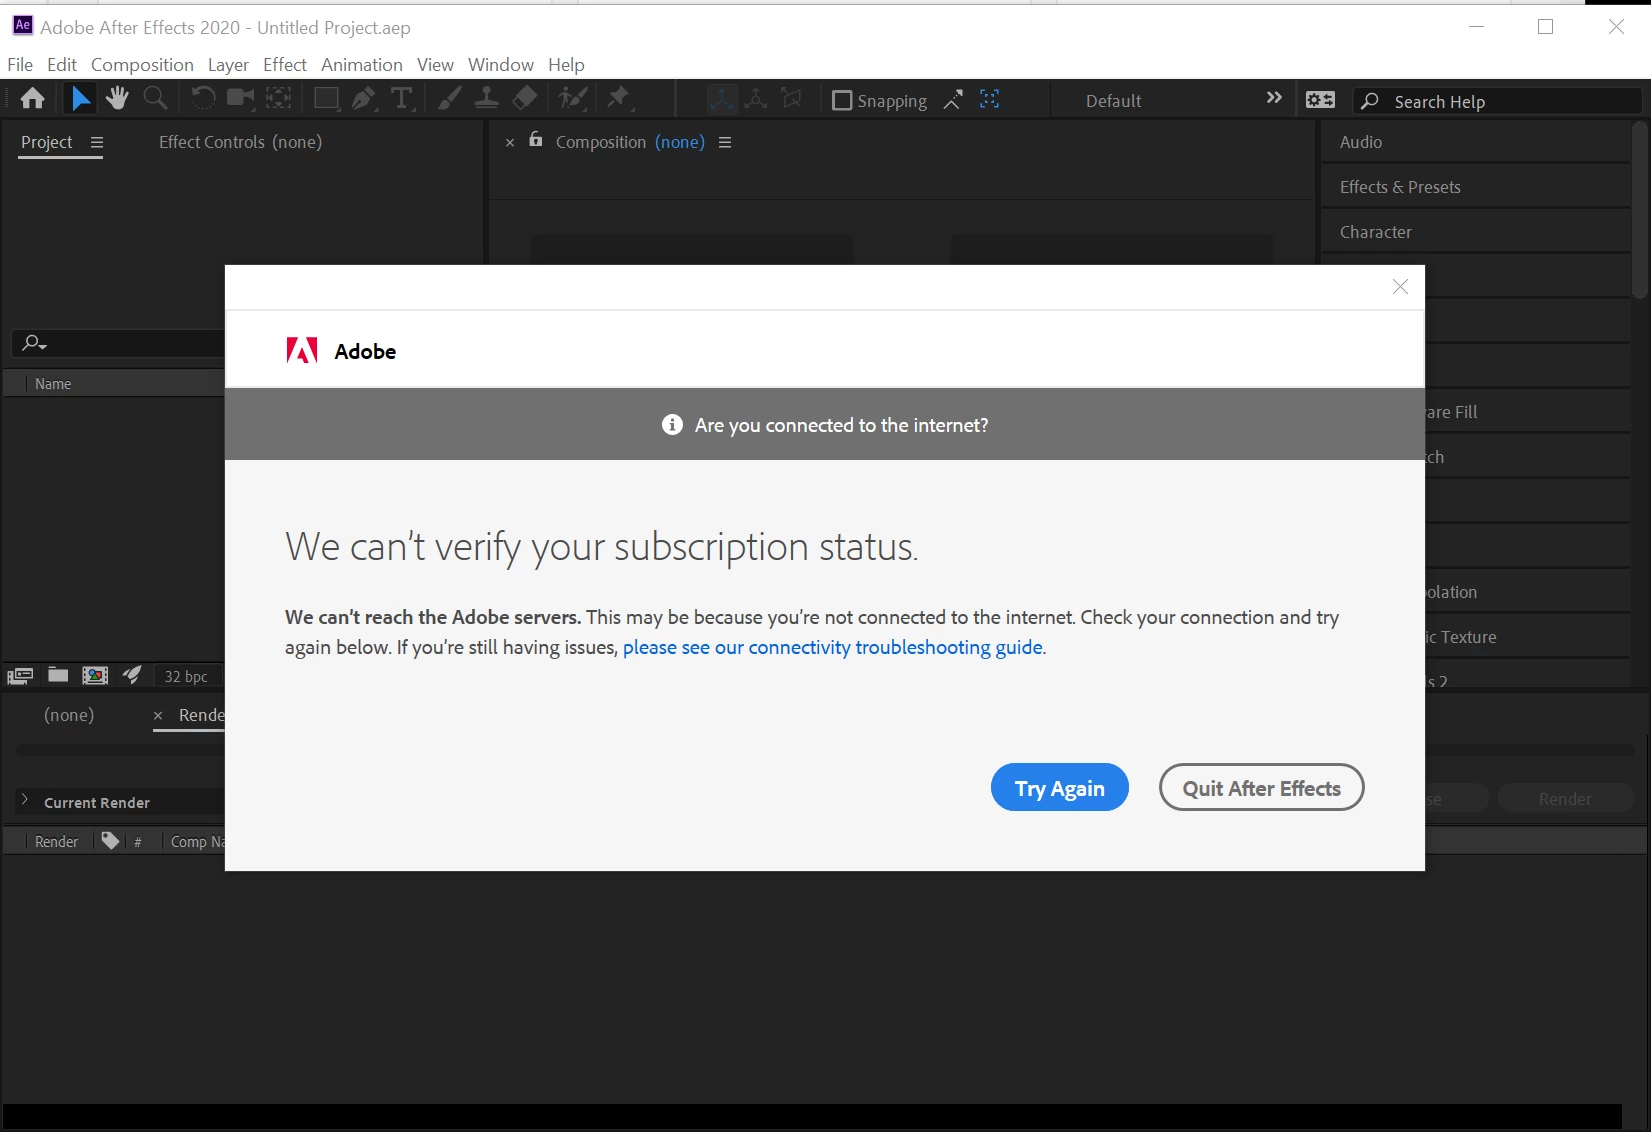Switch to the Effect Controls tab

pos(240,142)
